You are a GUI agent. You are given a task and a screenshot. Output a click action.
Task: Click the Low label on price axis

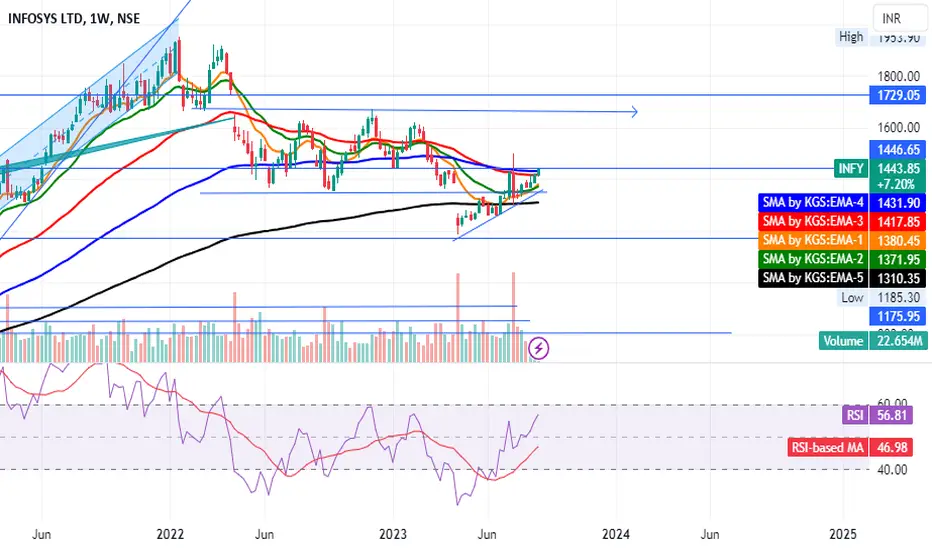tap(852, 297)
